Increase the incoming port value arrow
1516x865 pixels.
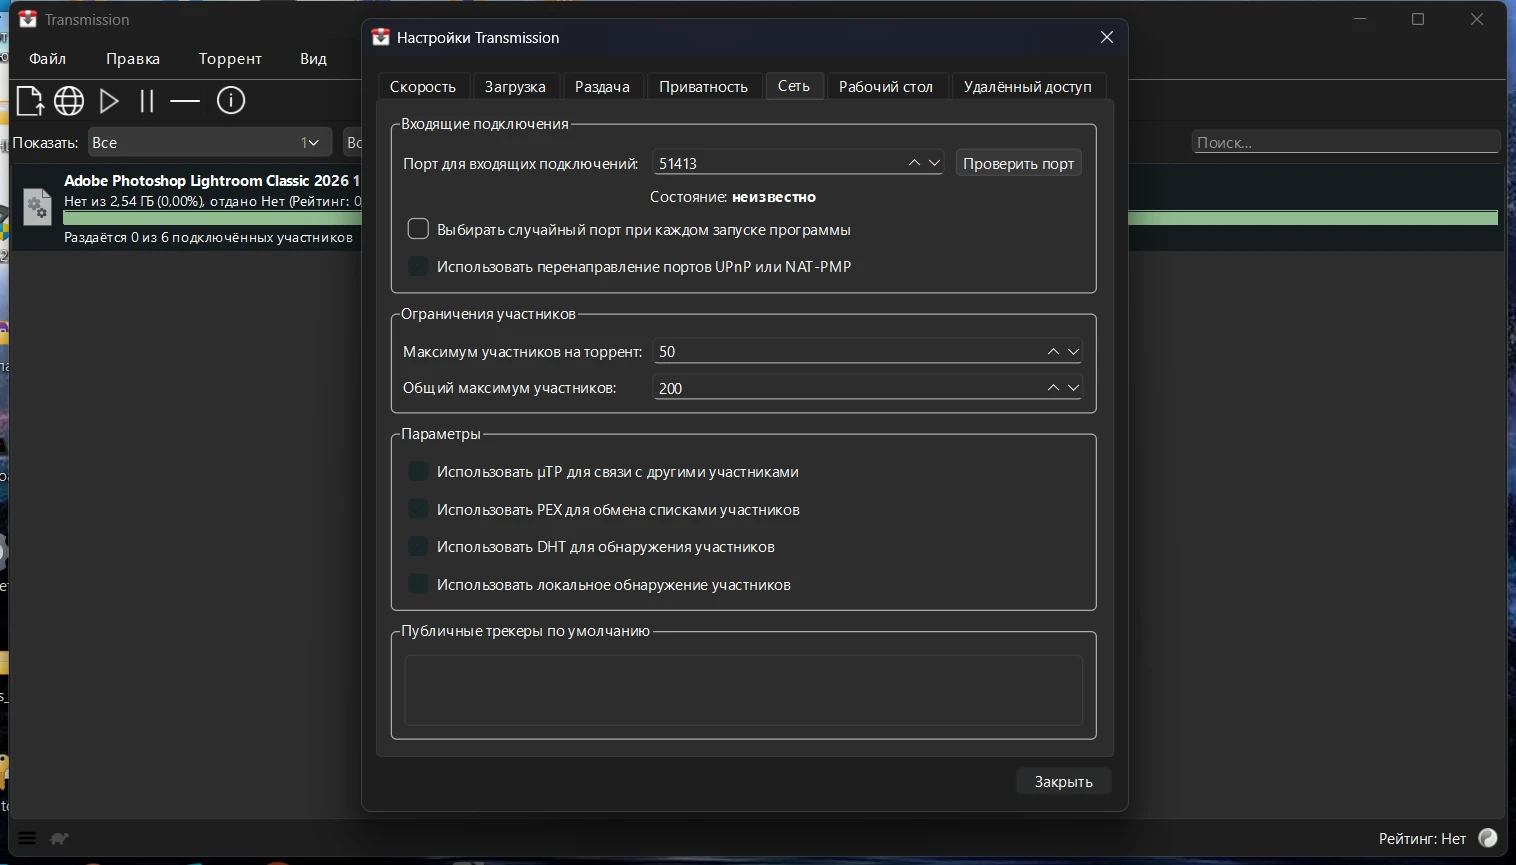coord(914,163)
